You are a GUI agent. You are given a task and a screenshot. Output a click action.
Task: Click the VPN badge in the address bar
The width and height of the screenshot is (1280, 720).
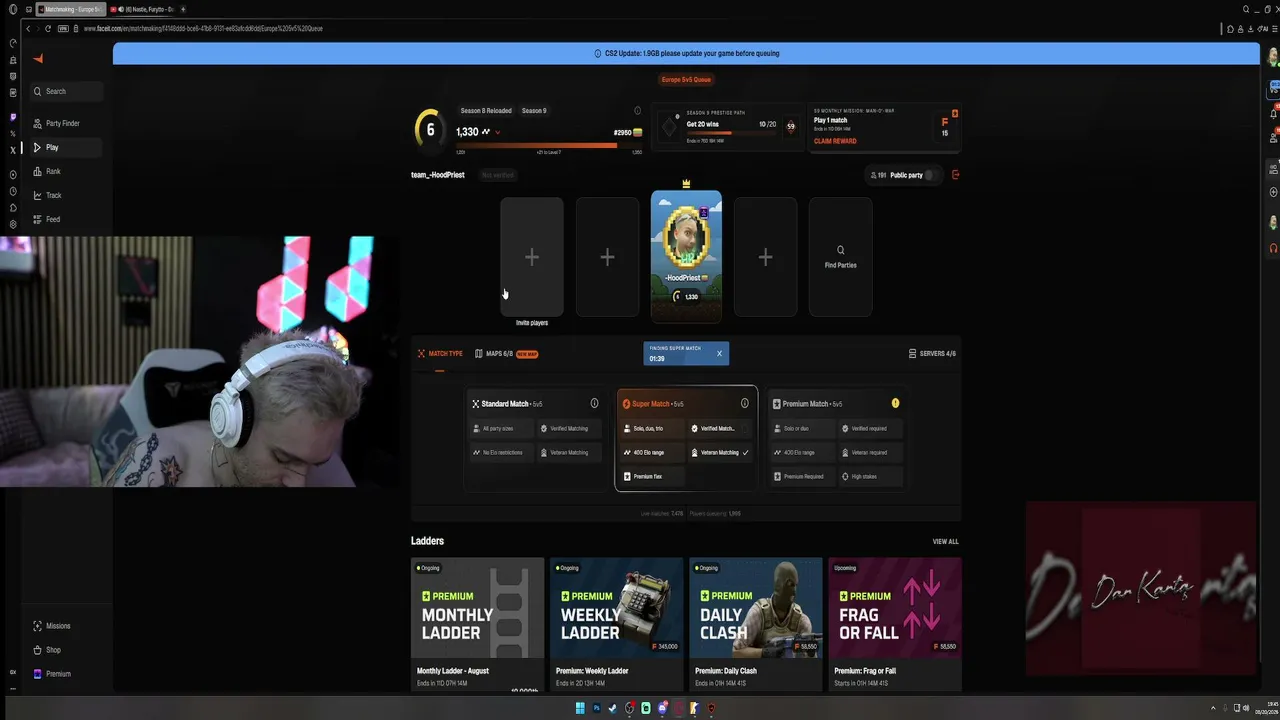[63, 29]
